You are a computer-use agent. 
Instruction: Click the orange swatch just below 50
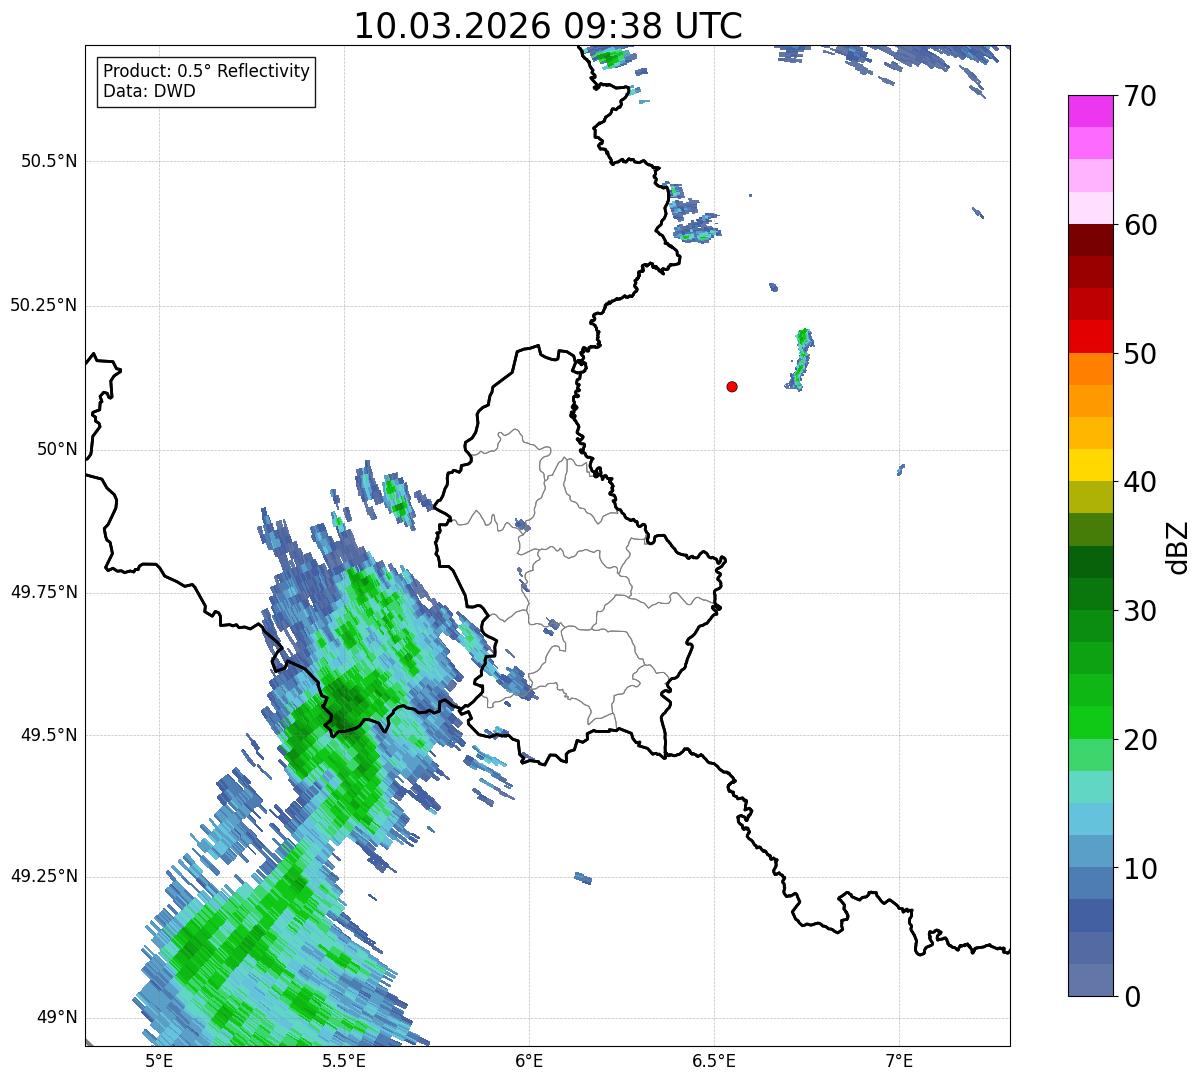click(x=1090, y=369)
